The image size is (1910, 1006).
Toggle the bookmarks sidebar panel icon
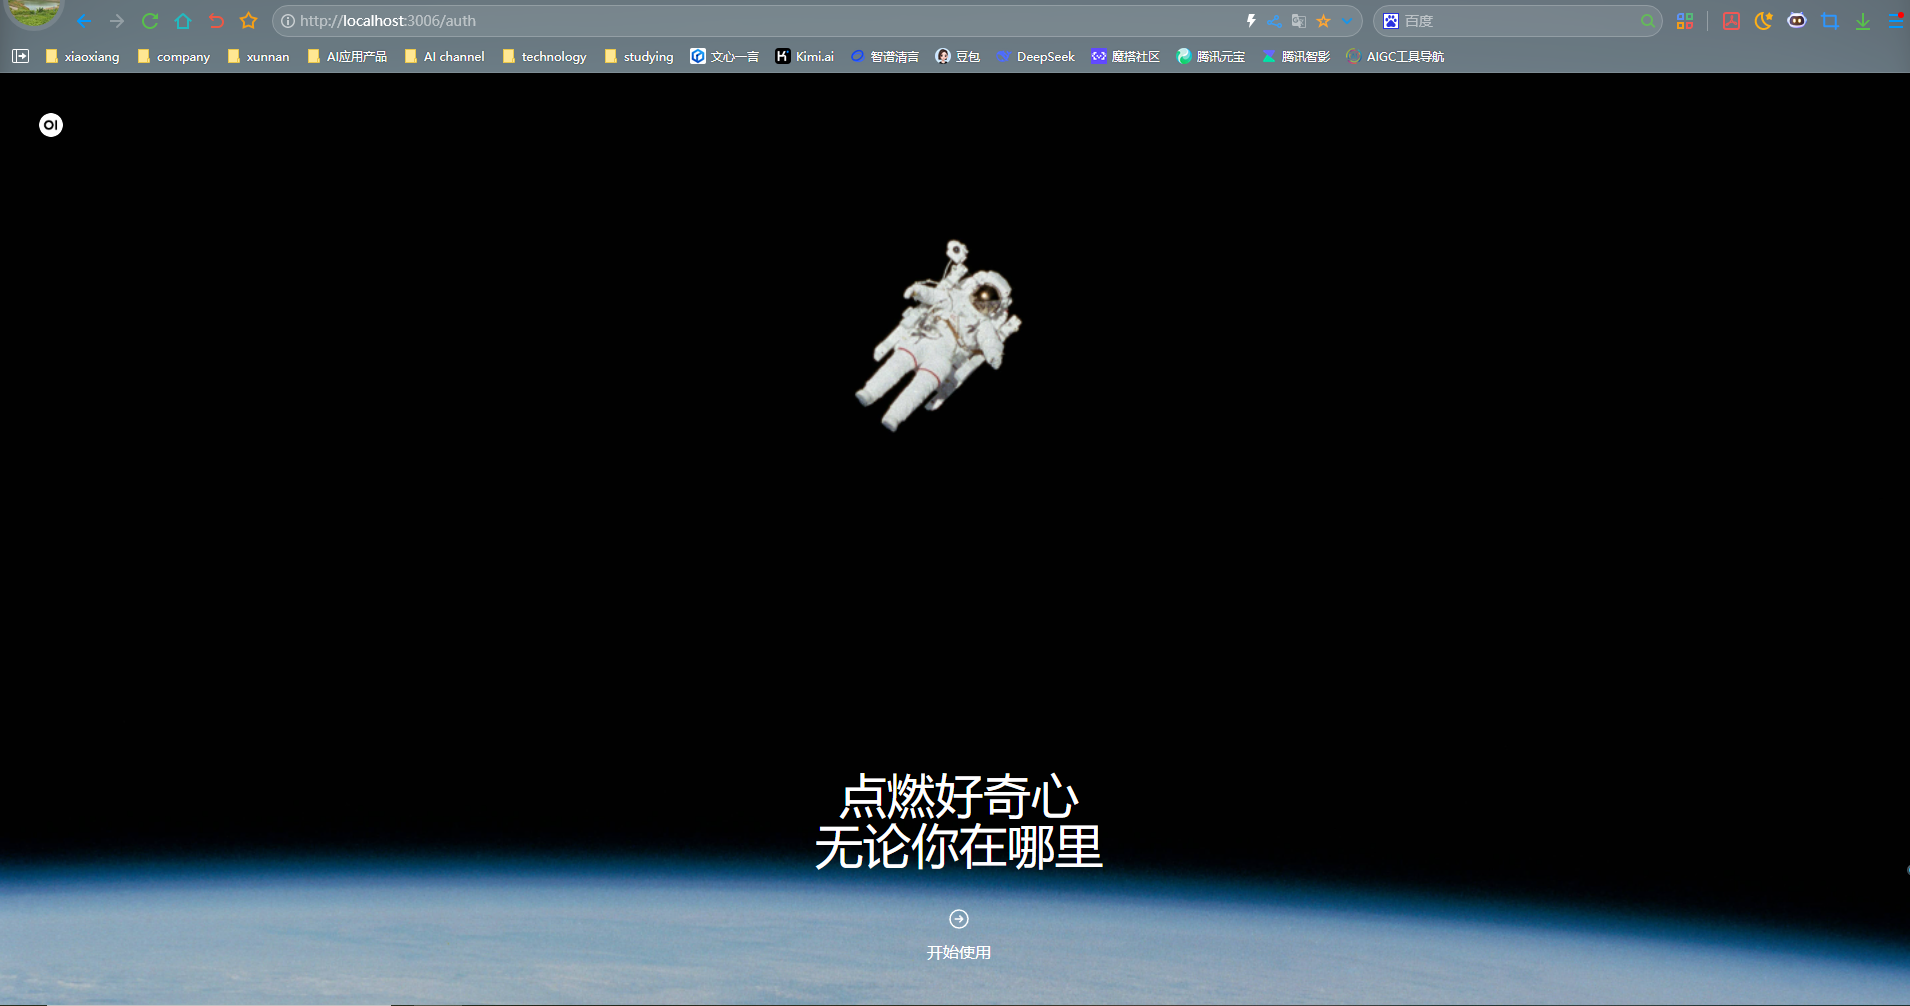(x=20, y=57)
